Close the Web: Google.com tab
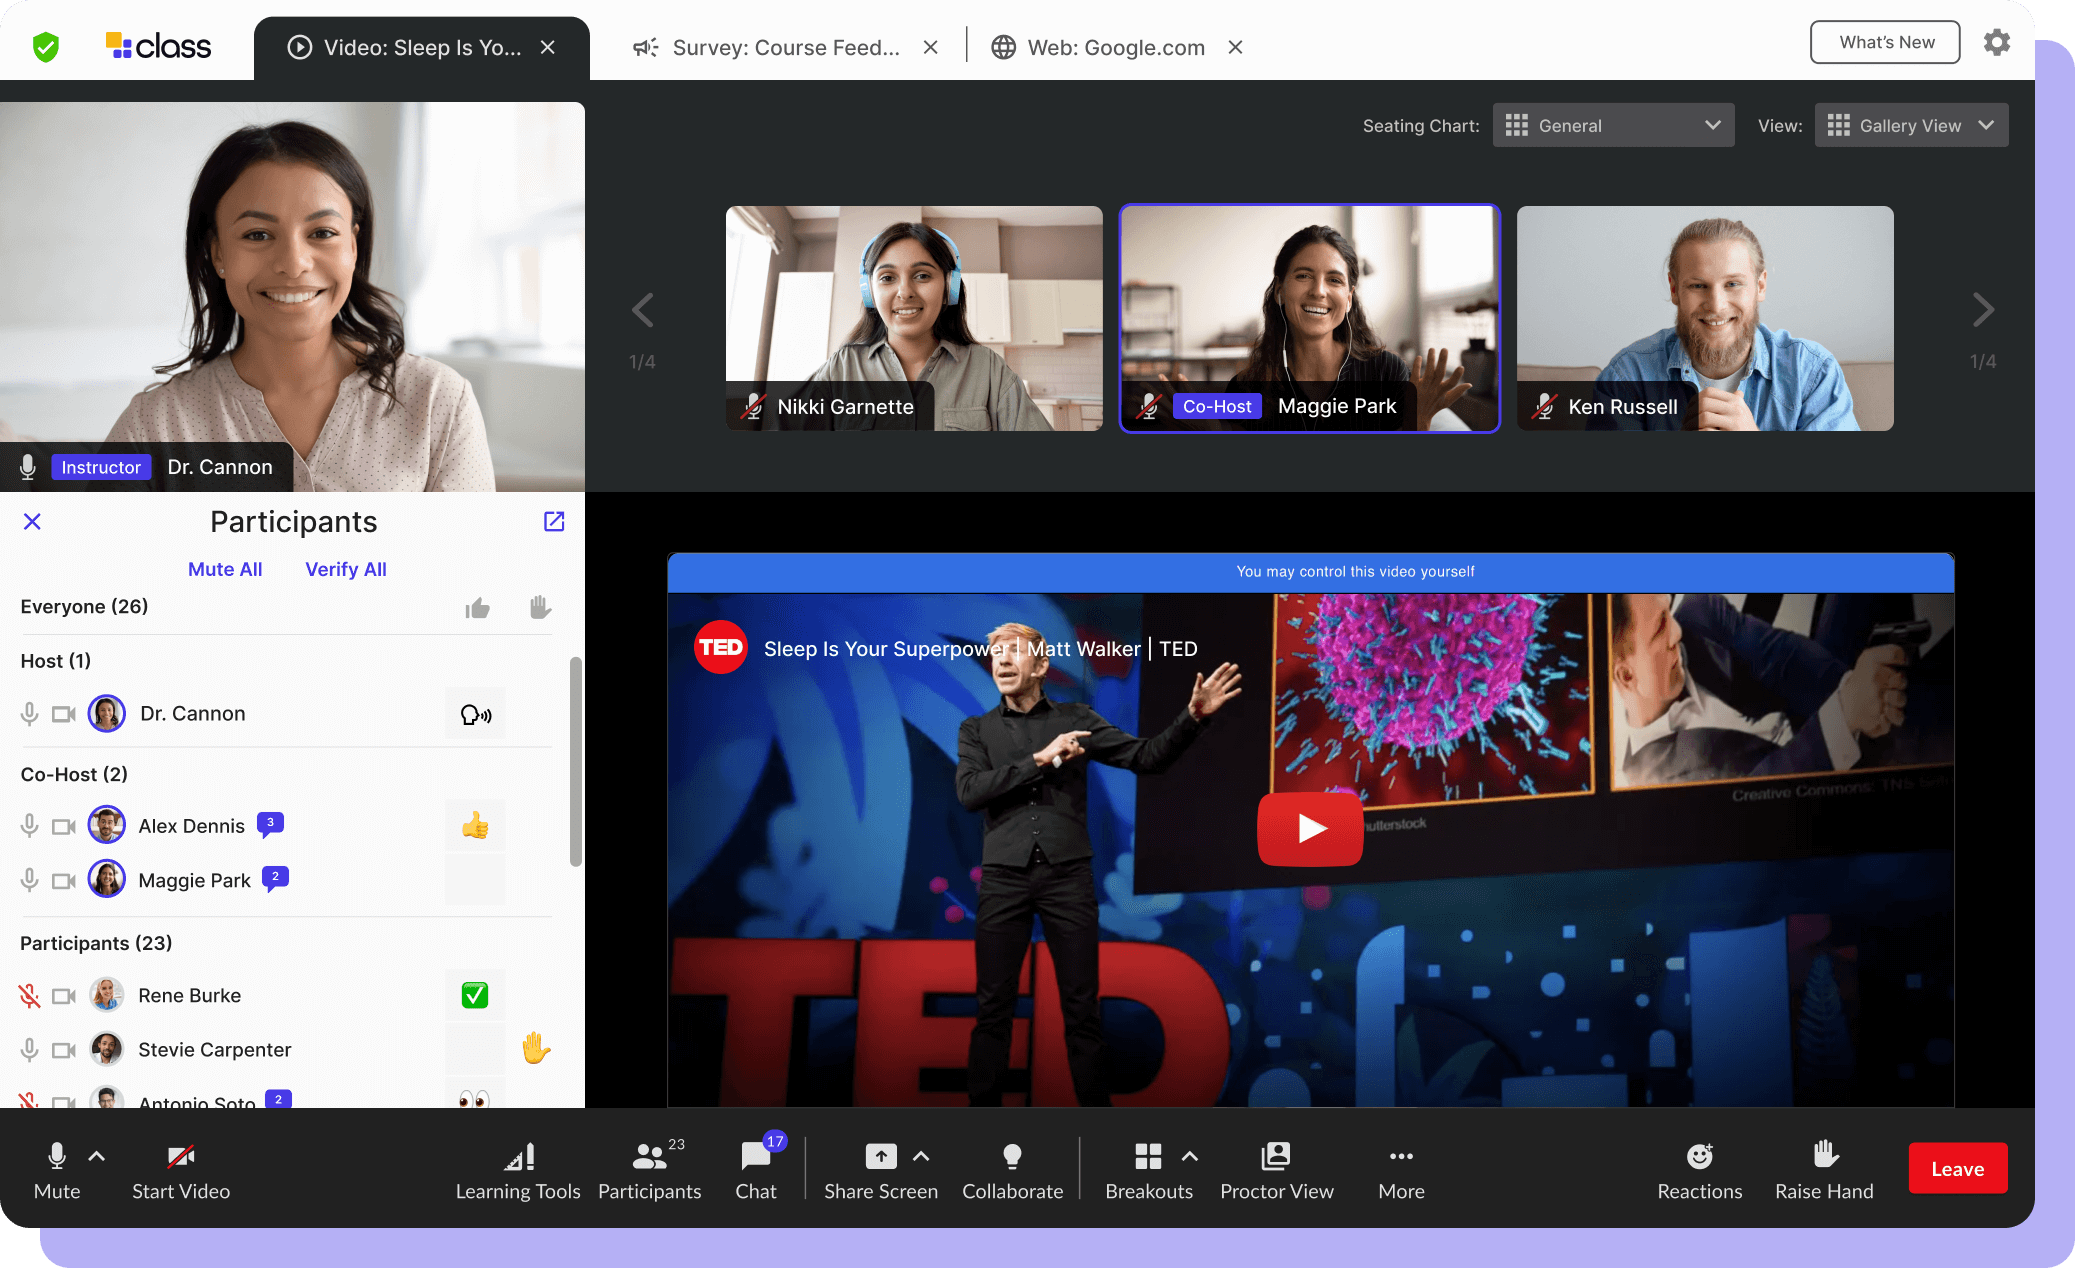 (x=1235, y=47)
